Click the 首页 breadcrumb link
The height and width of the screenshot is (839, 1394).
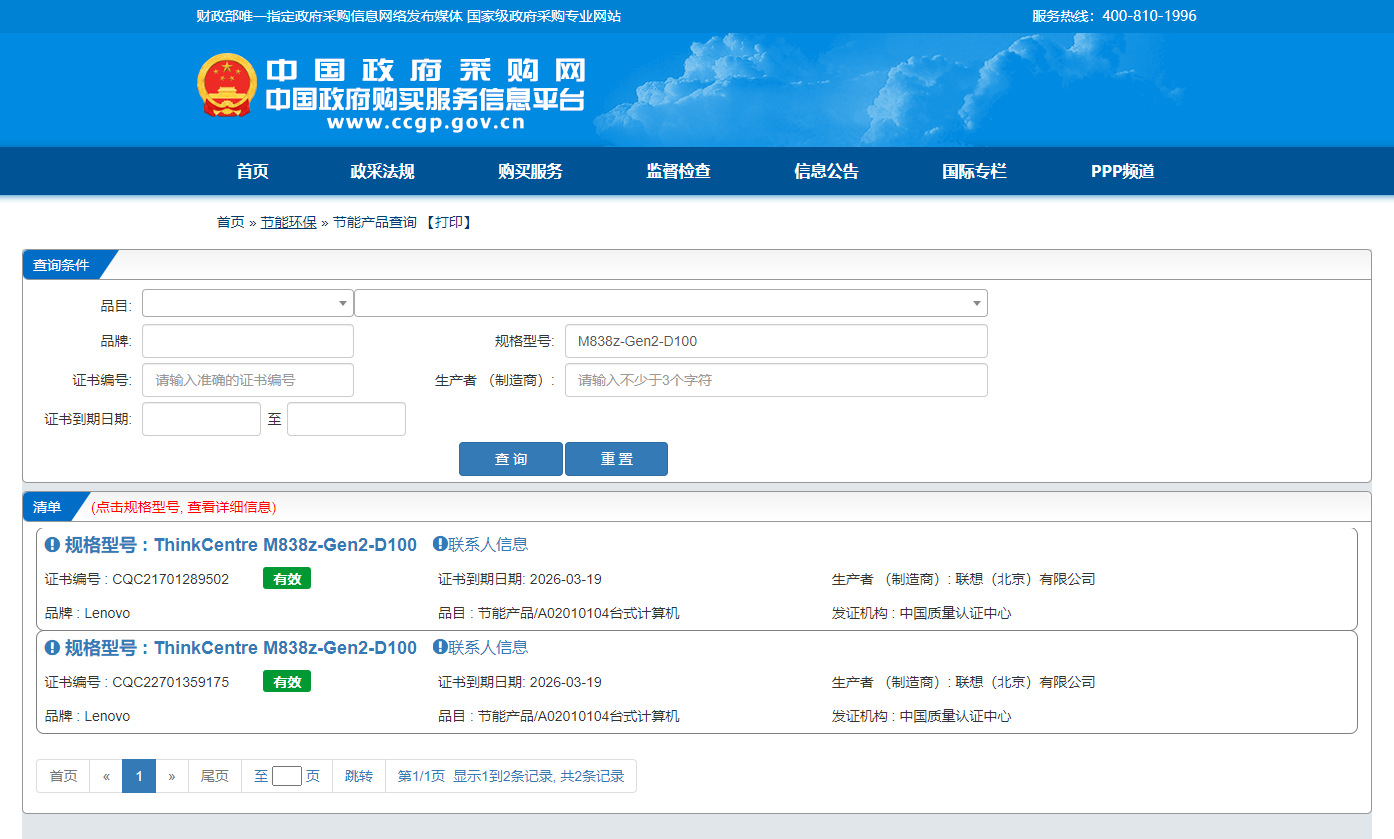(231, 222)
